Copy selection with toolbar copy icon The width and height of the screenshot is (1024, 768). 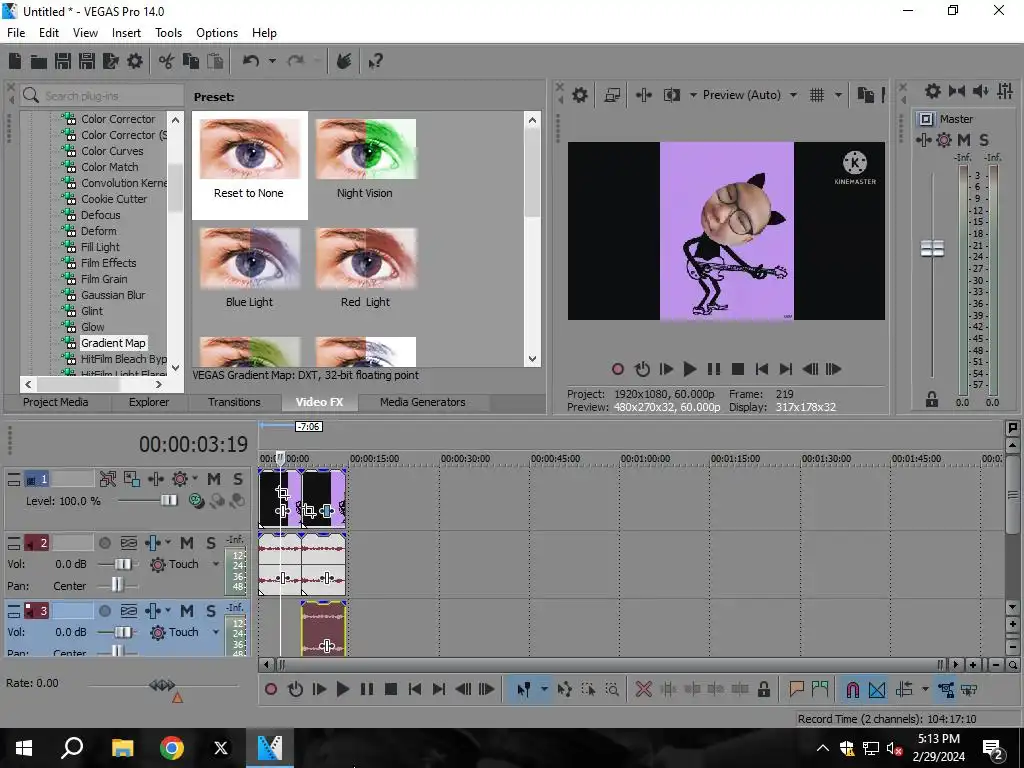[x=191, y=61]
